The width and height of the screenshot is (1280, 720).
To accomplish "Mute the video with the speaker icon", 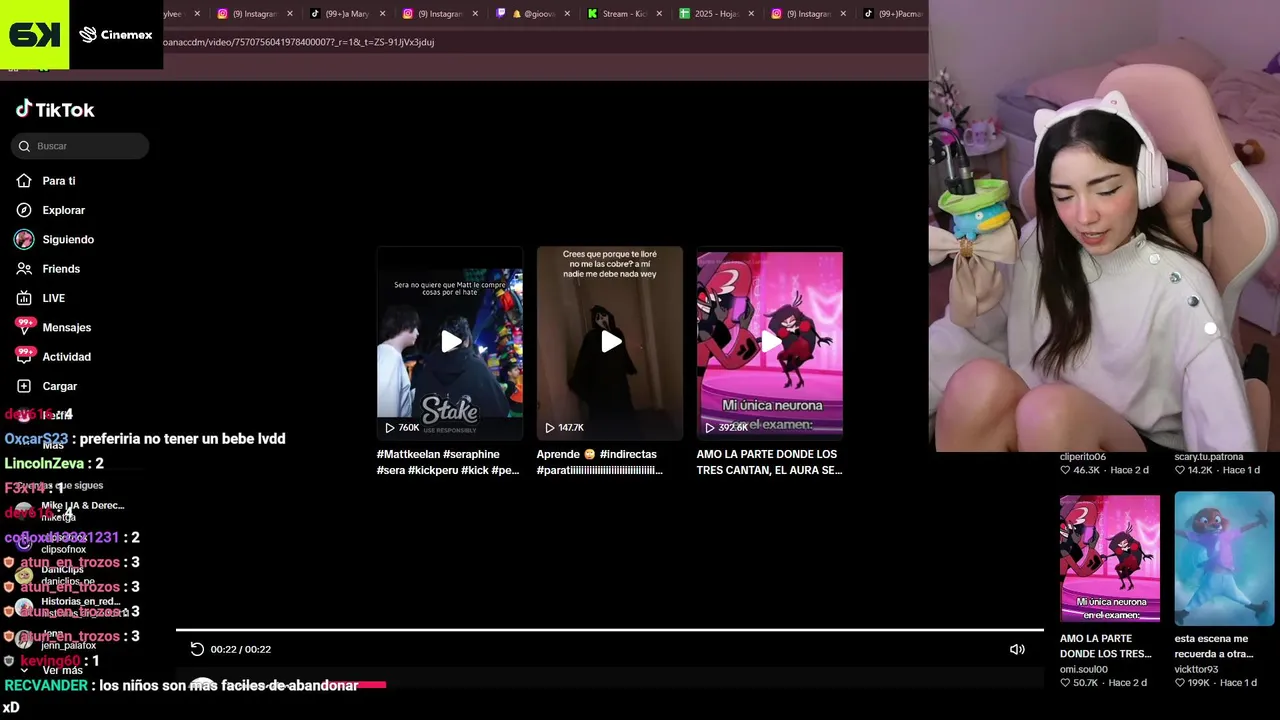I will pyautogui.click(x=1017, y=649).
